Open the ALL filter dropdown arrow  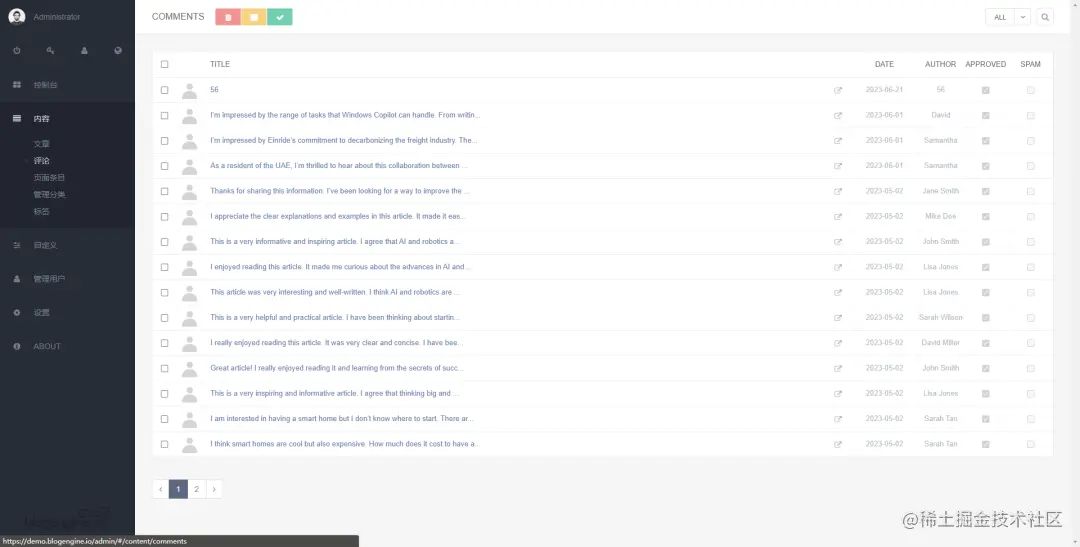click(1023, 17)
